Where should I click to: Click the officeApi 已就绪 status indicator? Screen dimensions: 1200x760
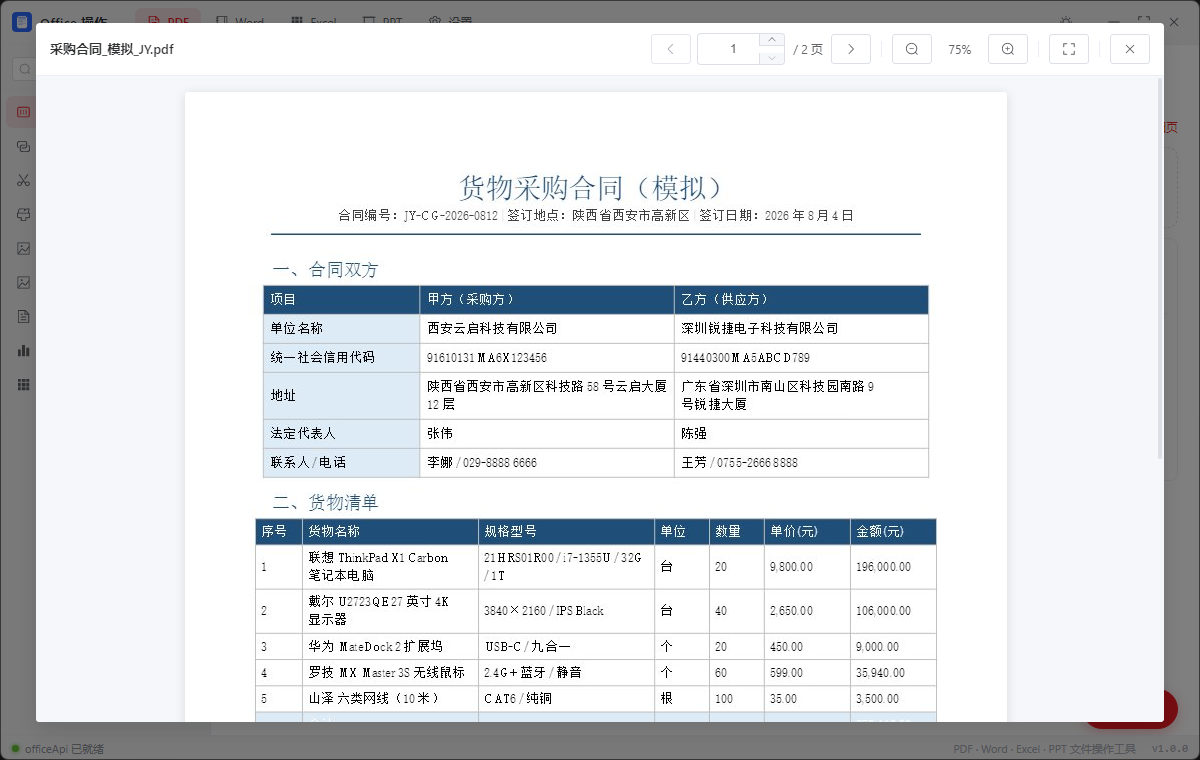[58, 749]
